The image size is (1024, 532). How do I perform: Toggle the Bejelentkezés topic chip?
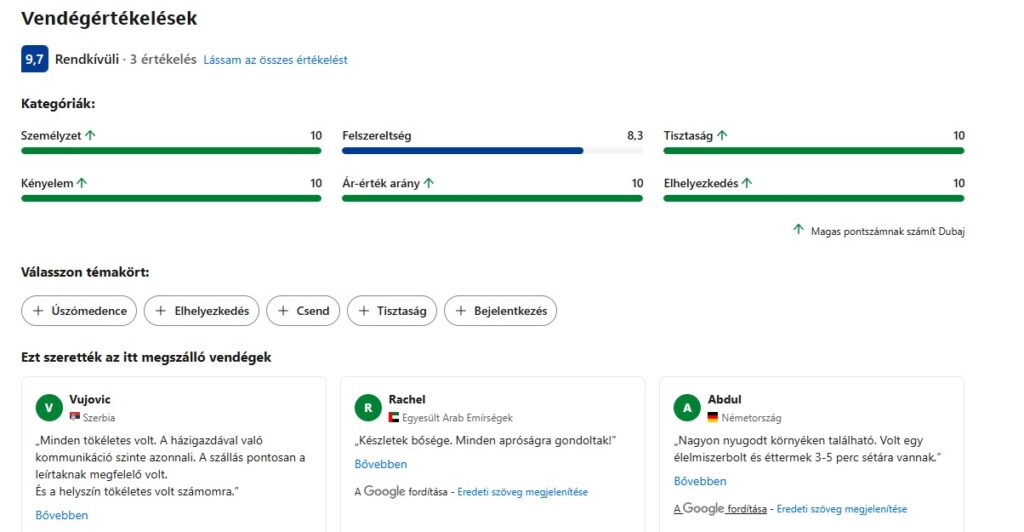500,311
